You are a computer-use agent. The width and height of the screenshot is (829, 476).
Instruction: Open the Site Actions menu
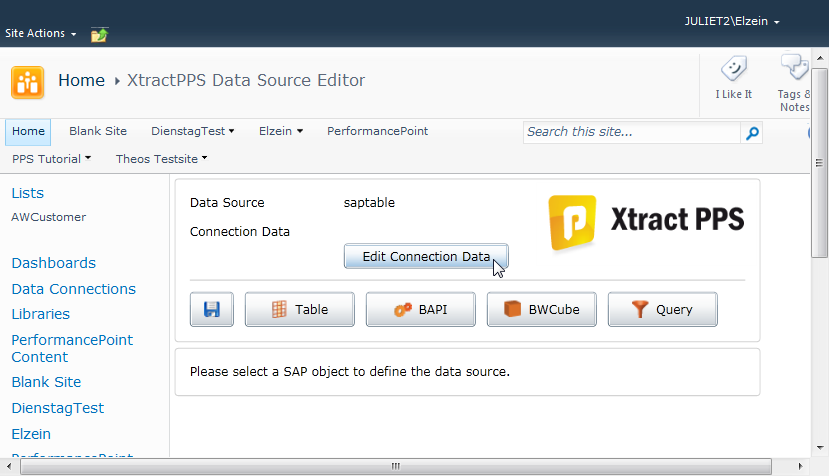click(41, 33)
